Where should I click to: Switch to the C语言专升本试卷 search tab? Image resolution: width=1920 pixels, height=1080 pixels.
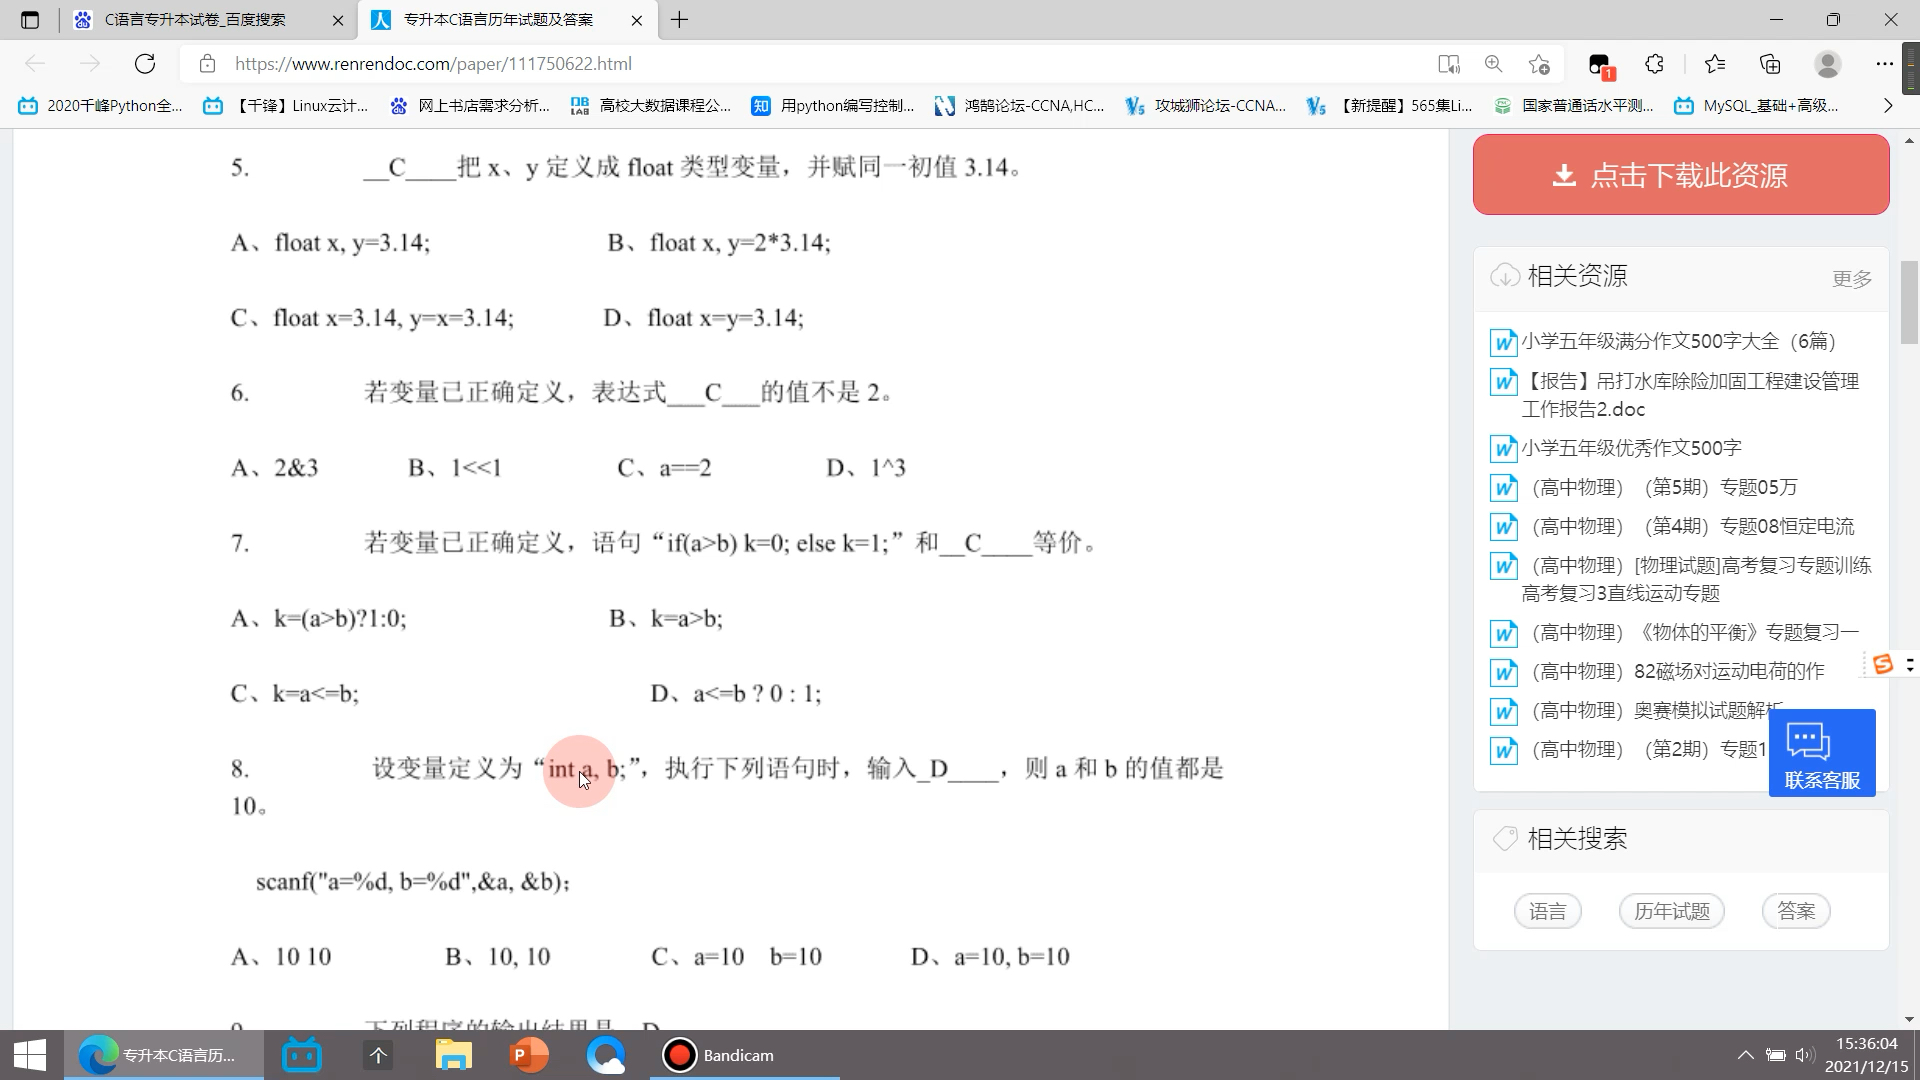(x=195, y=19)
